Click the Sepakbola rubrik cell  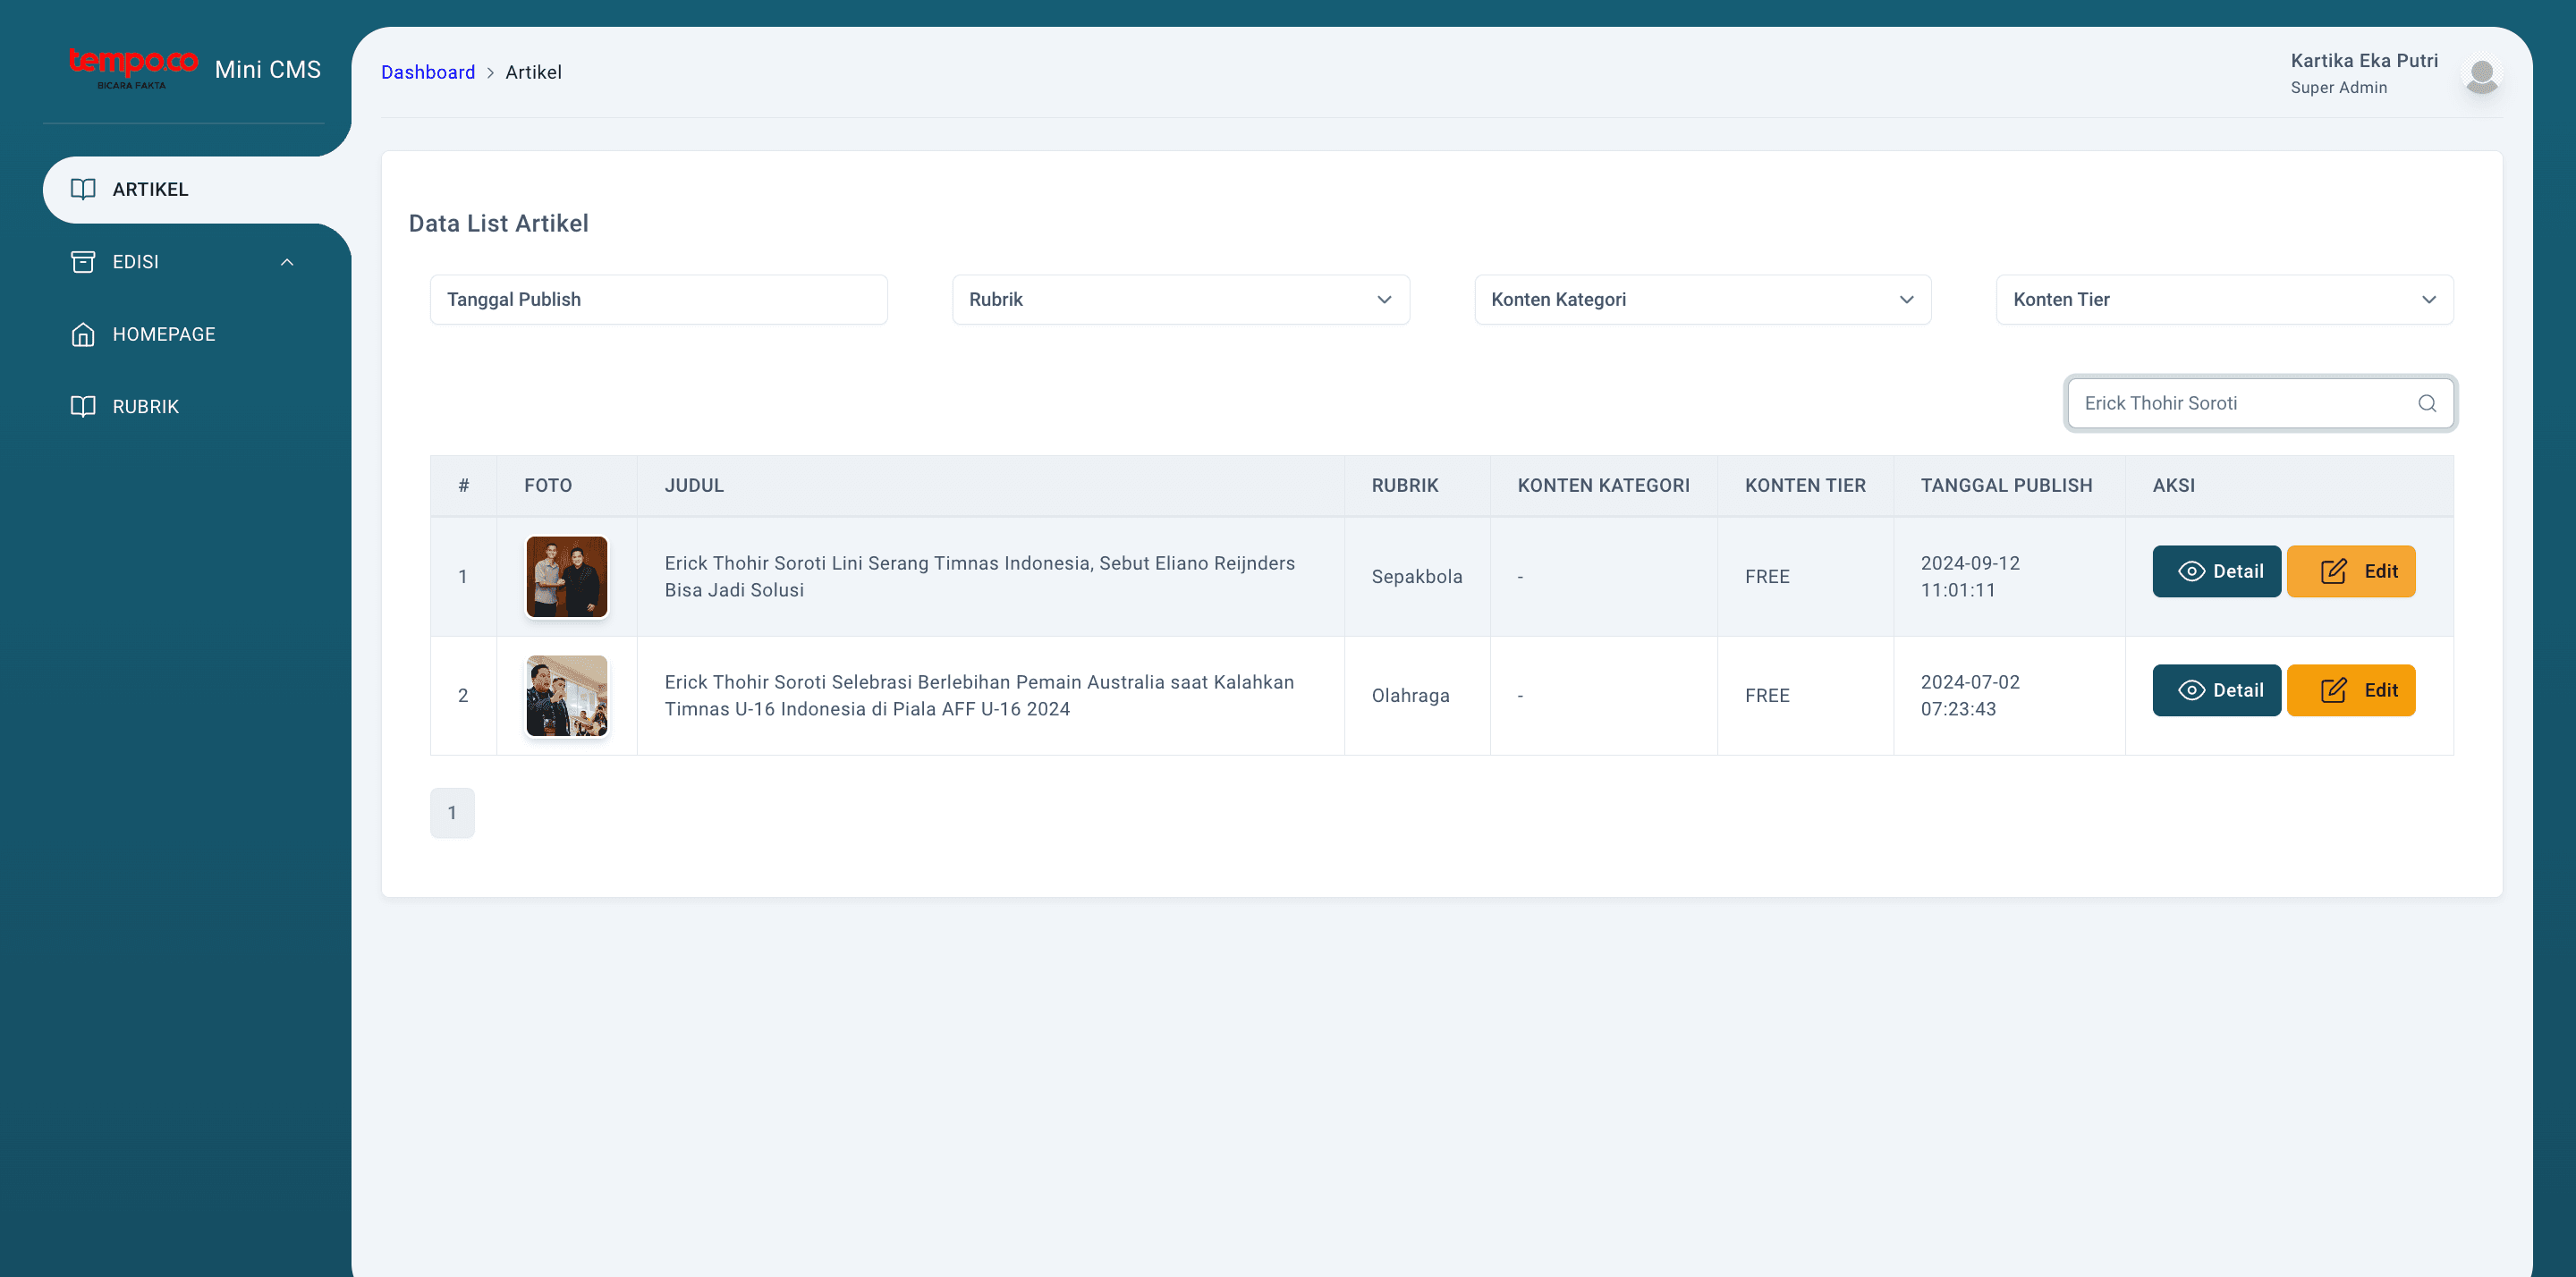(1416, 577)
